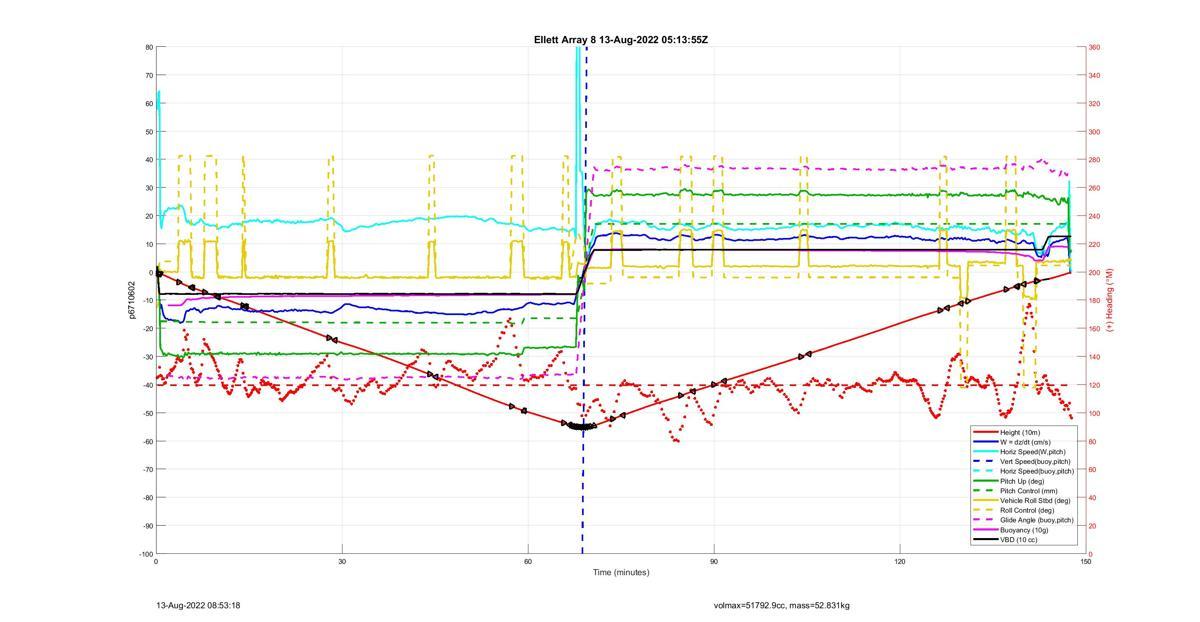Click the "p6710602" left axis label
This screenshot has height=622, width=1200.
coord(131,300)
